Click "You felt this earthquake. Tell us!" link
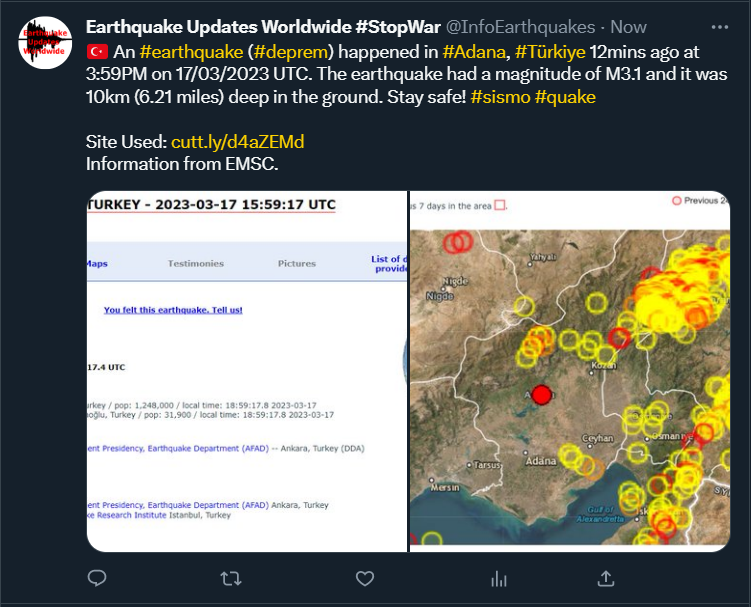The height and width of the screenshot is (607, 751). click(x=173, y=310)
